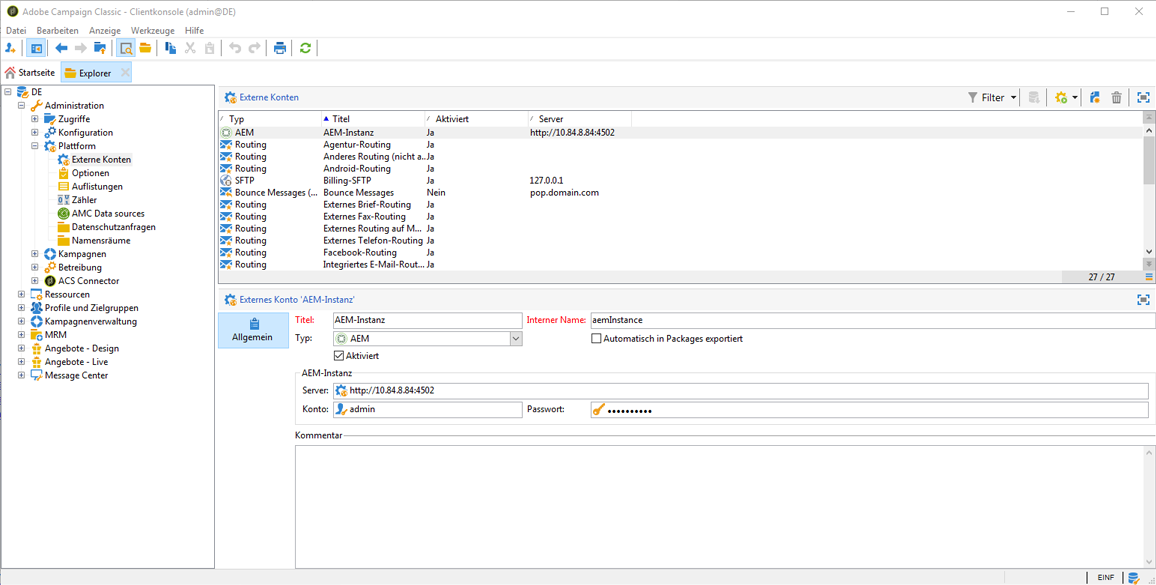Click the Interner Name input field

(x=871, y=320)
